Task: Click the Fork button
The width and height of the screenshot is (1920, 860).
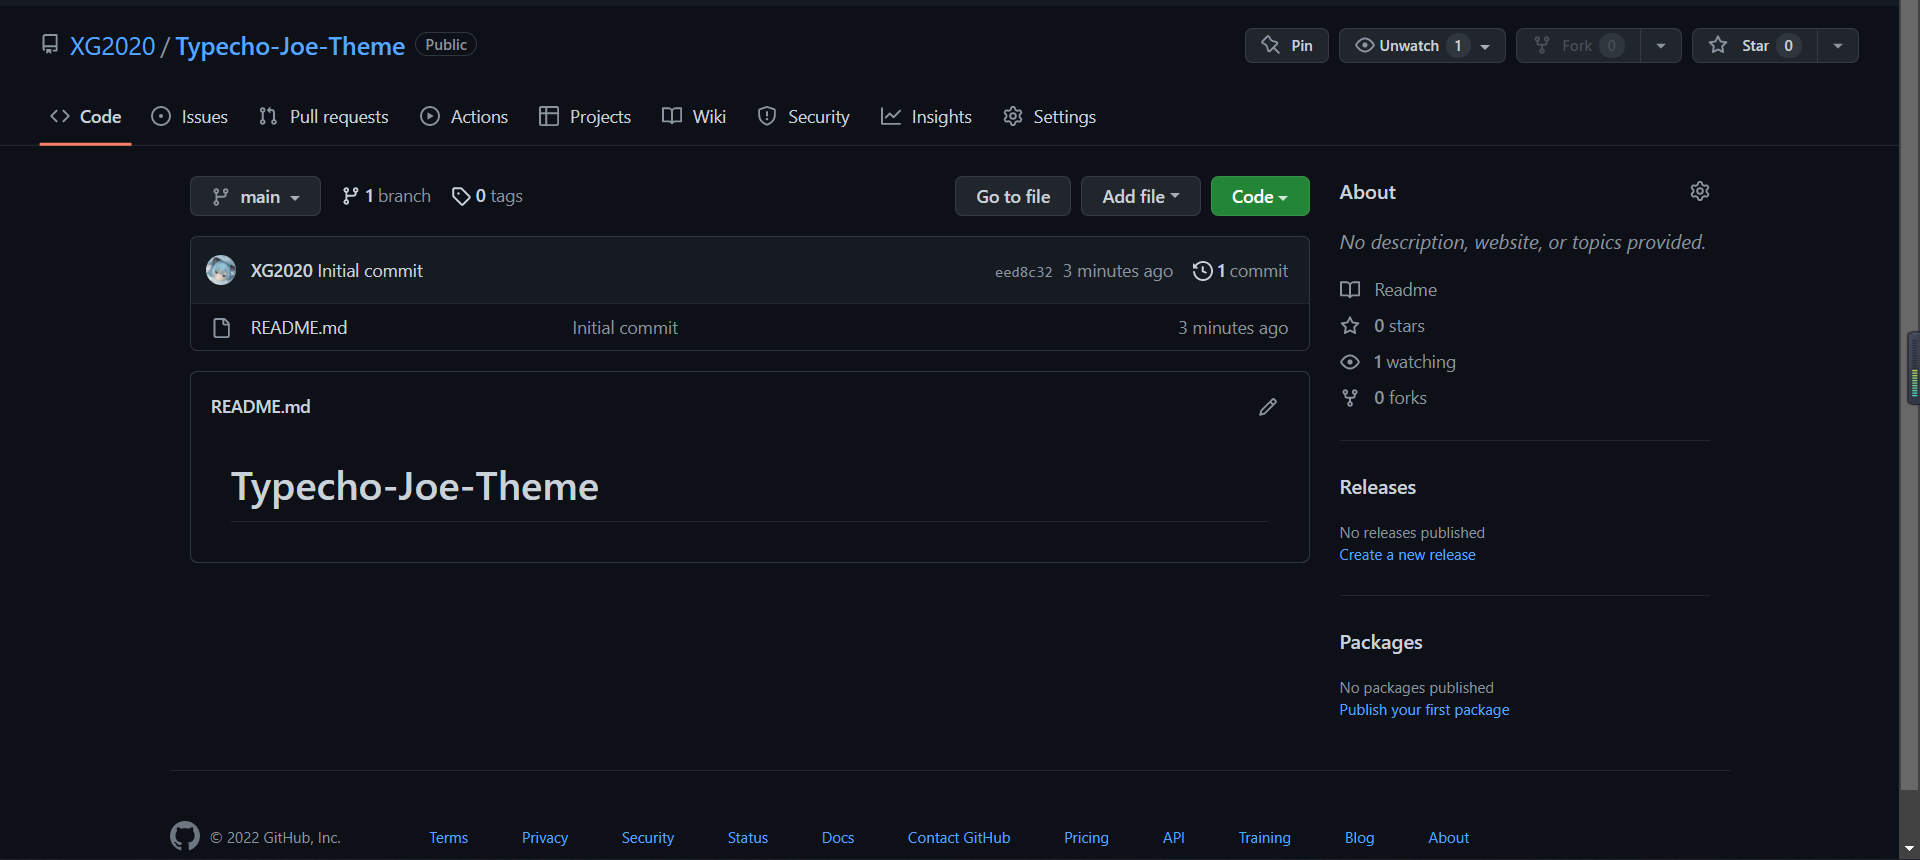Action: click(1578, 46)
